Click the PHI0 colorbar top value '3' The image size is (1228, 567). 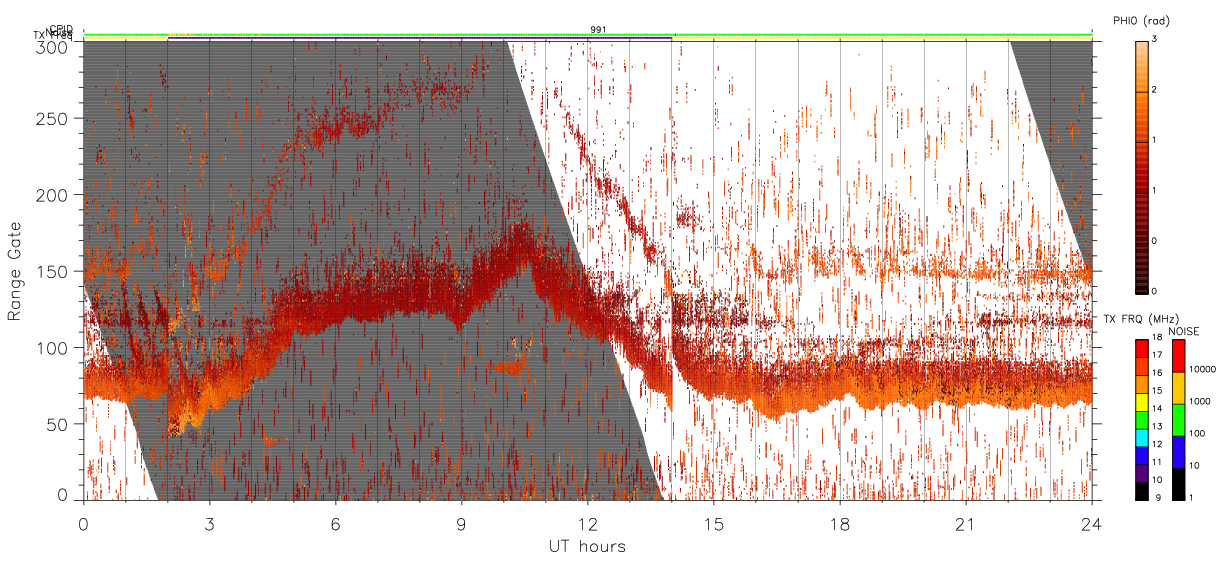click(x=1154, y=39)
